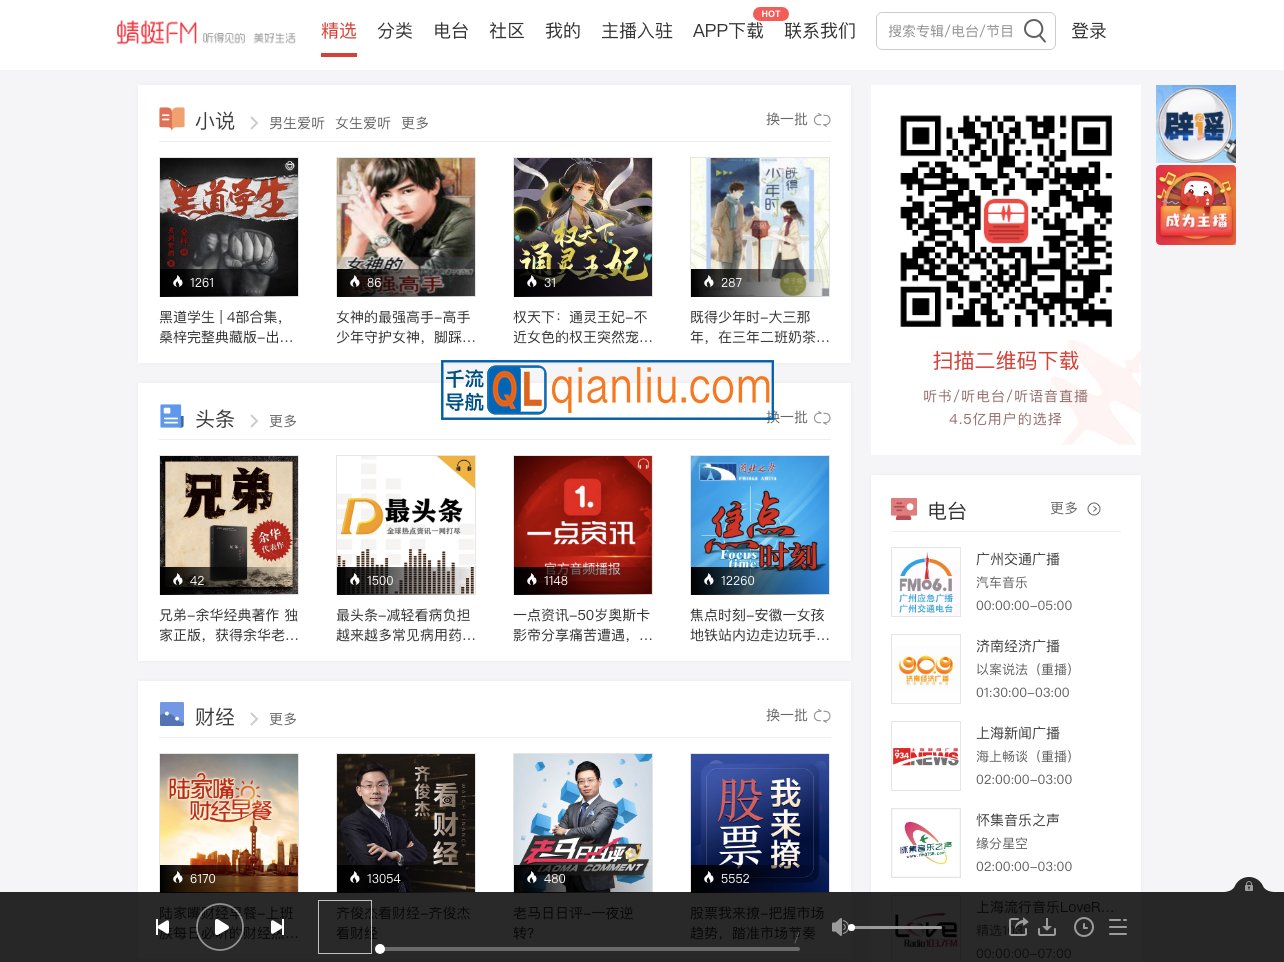Expand 更多 next to 财经
This screenshot has width=1284, height=962.
tap(283, 719)
